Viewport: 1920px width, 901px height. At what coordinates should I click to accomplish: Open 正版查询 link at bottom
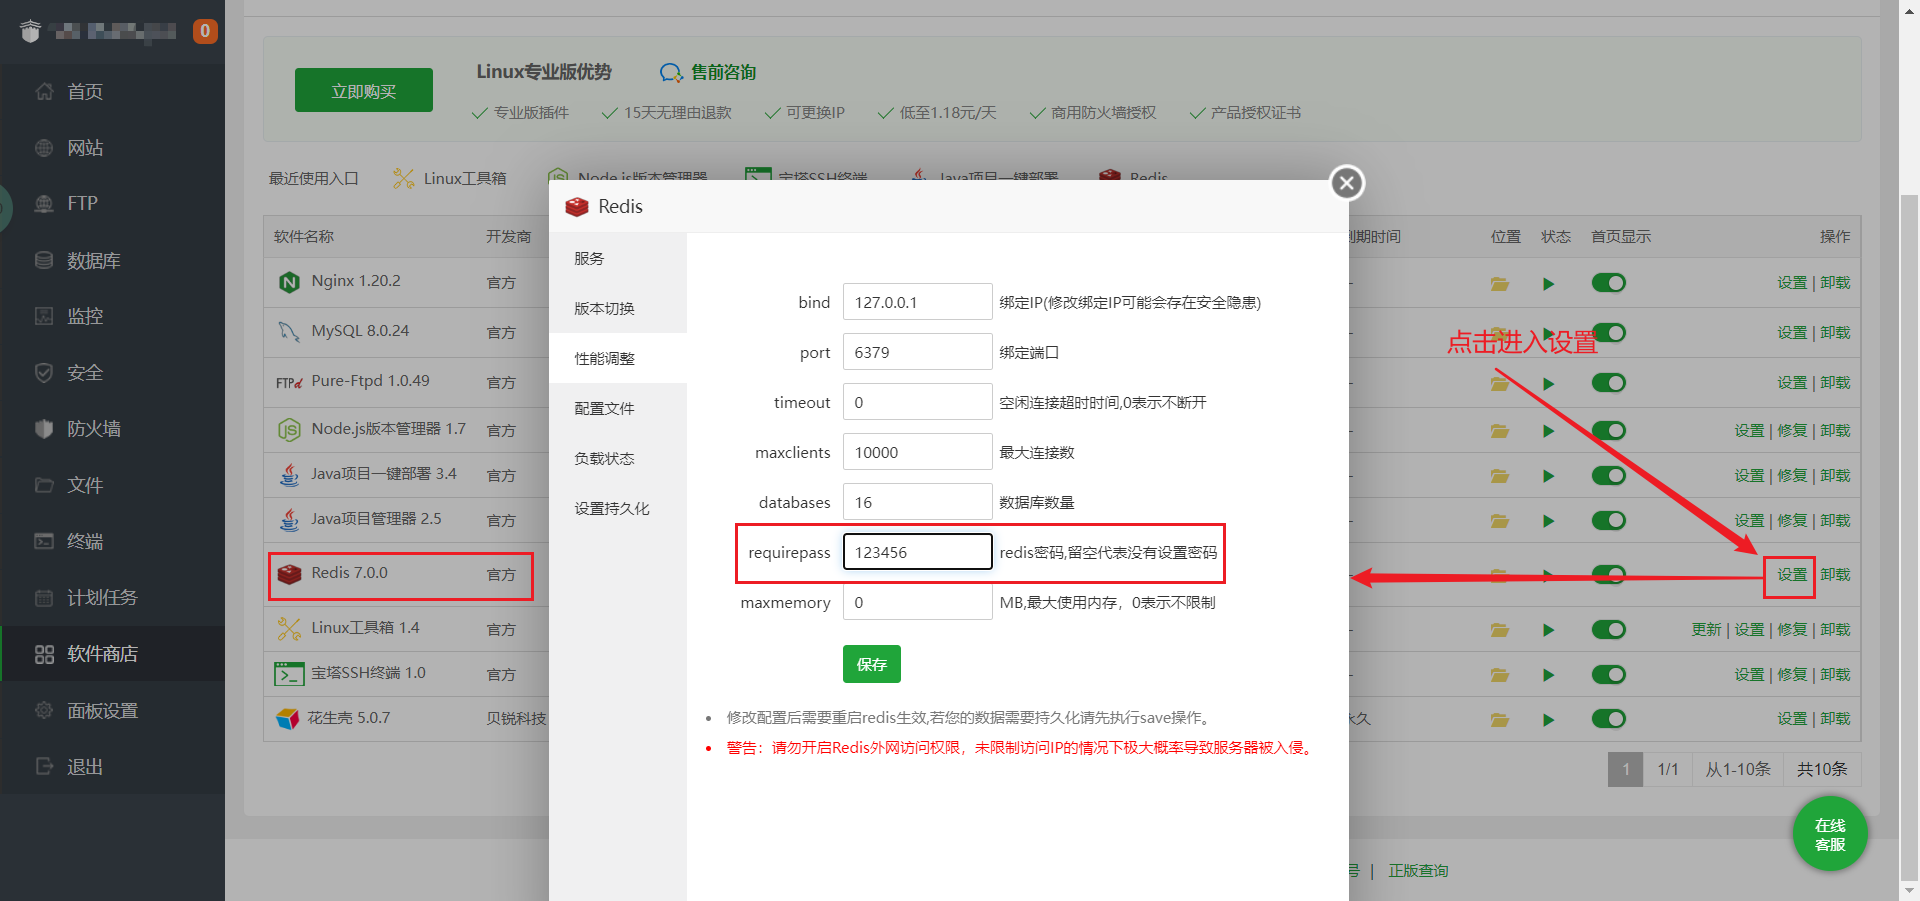tap(1418, 871)
